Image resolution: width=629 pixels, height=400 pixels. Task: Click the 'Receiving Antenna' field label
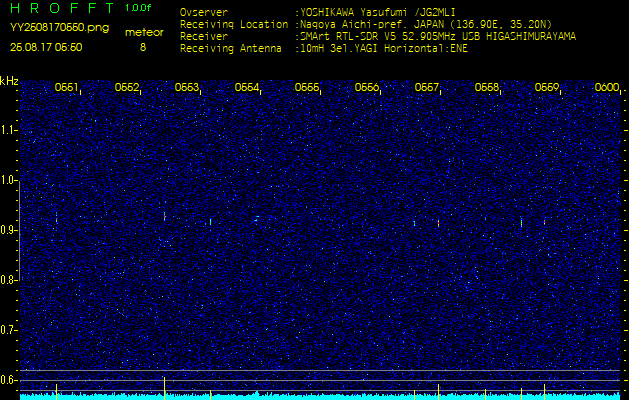pos(231,49)
